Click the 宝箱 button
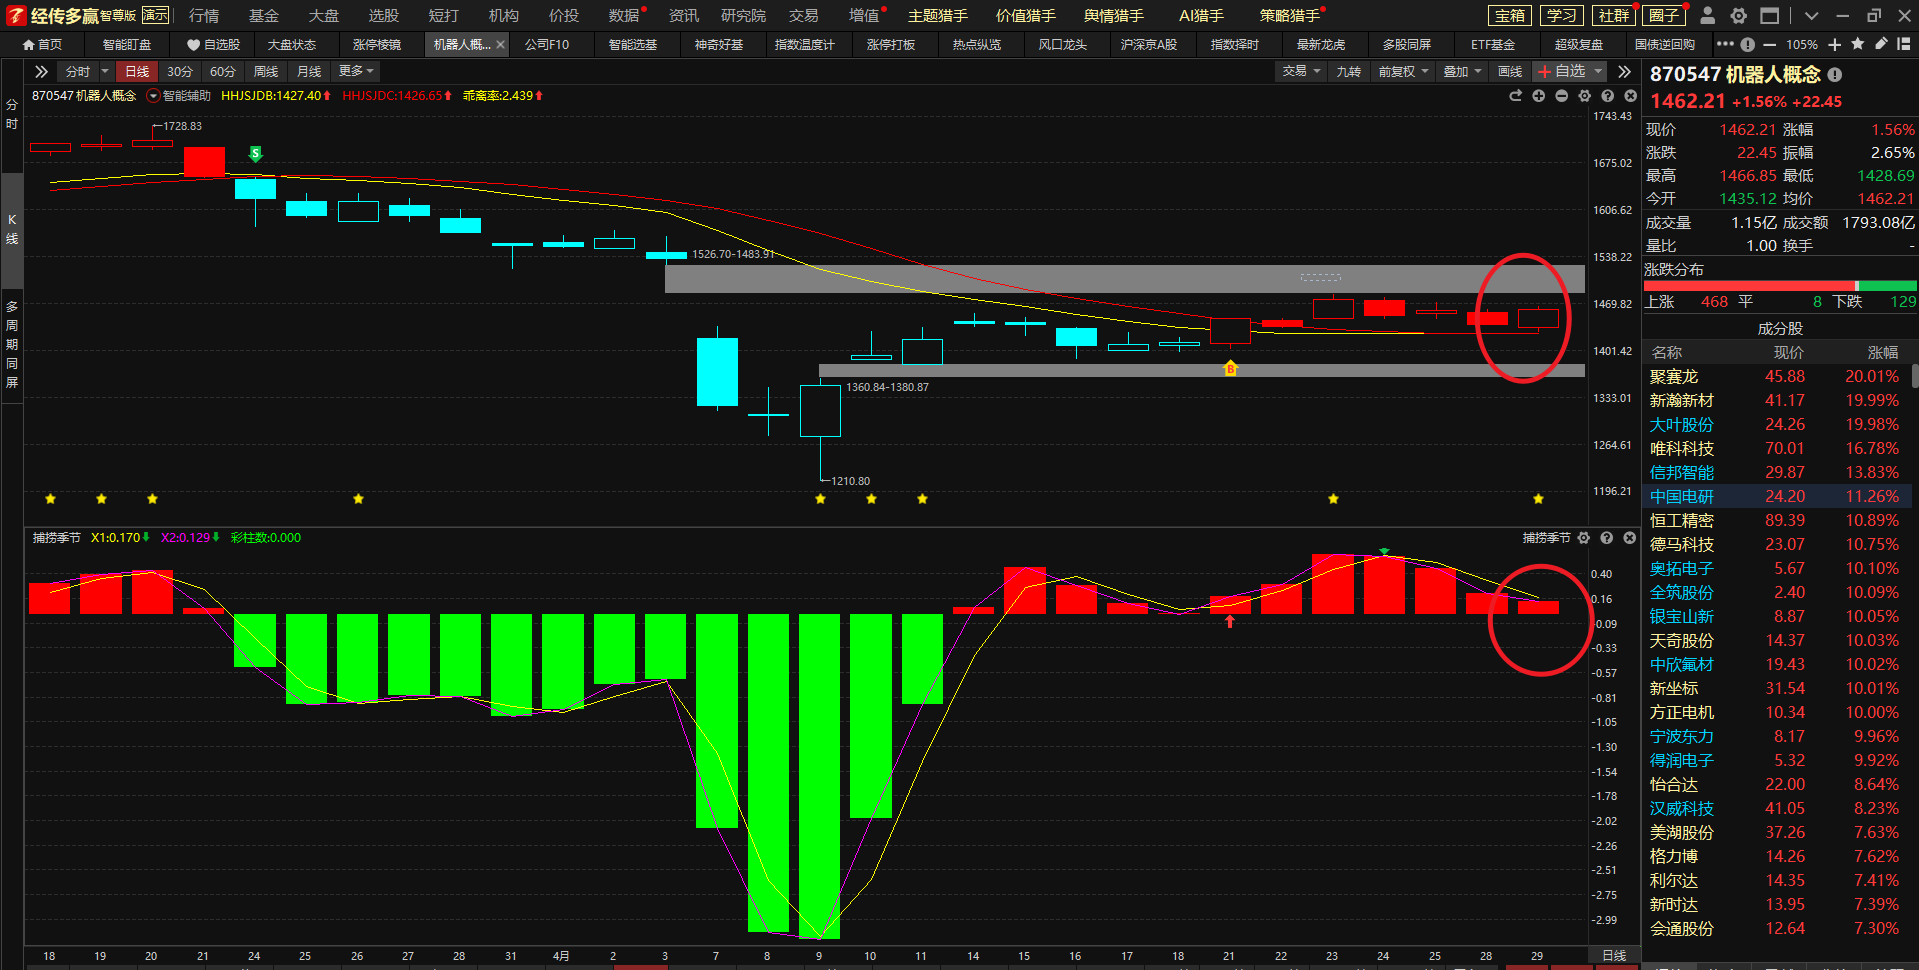 [x=1509, y=16]
